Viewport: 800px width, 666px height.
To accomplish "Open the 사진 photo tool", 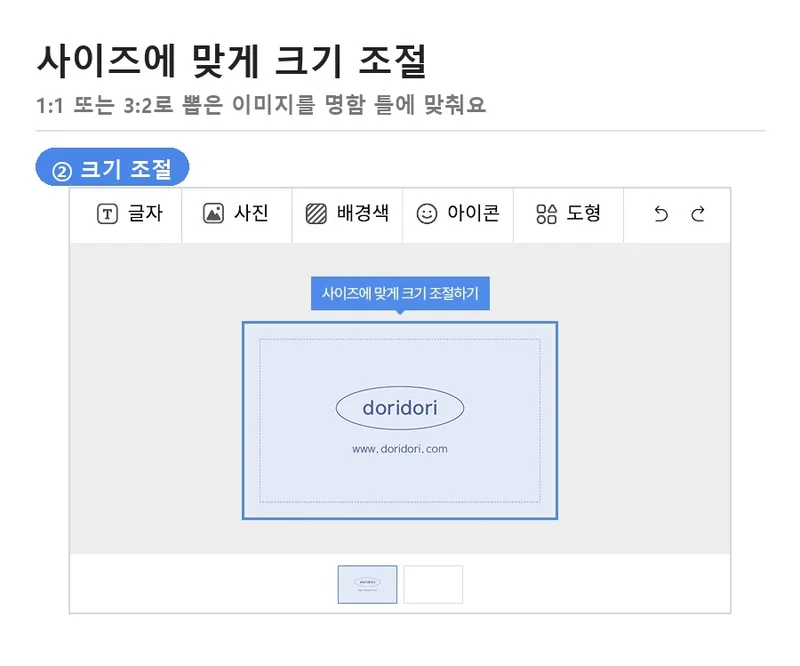I will [236, 214].
